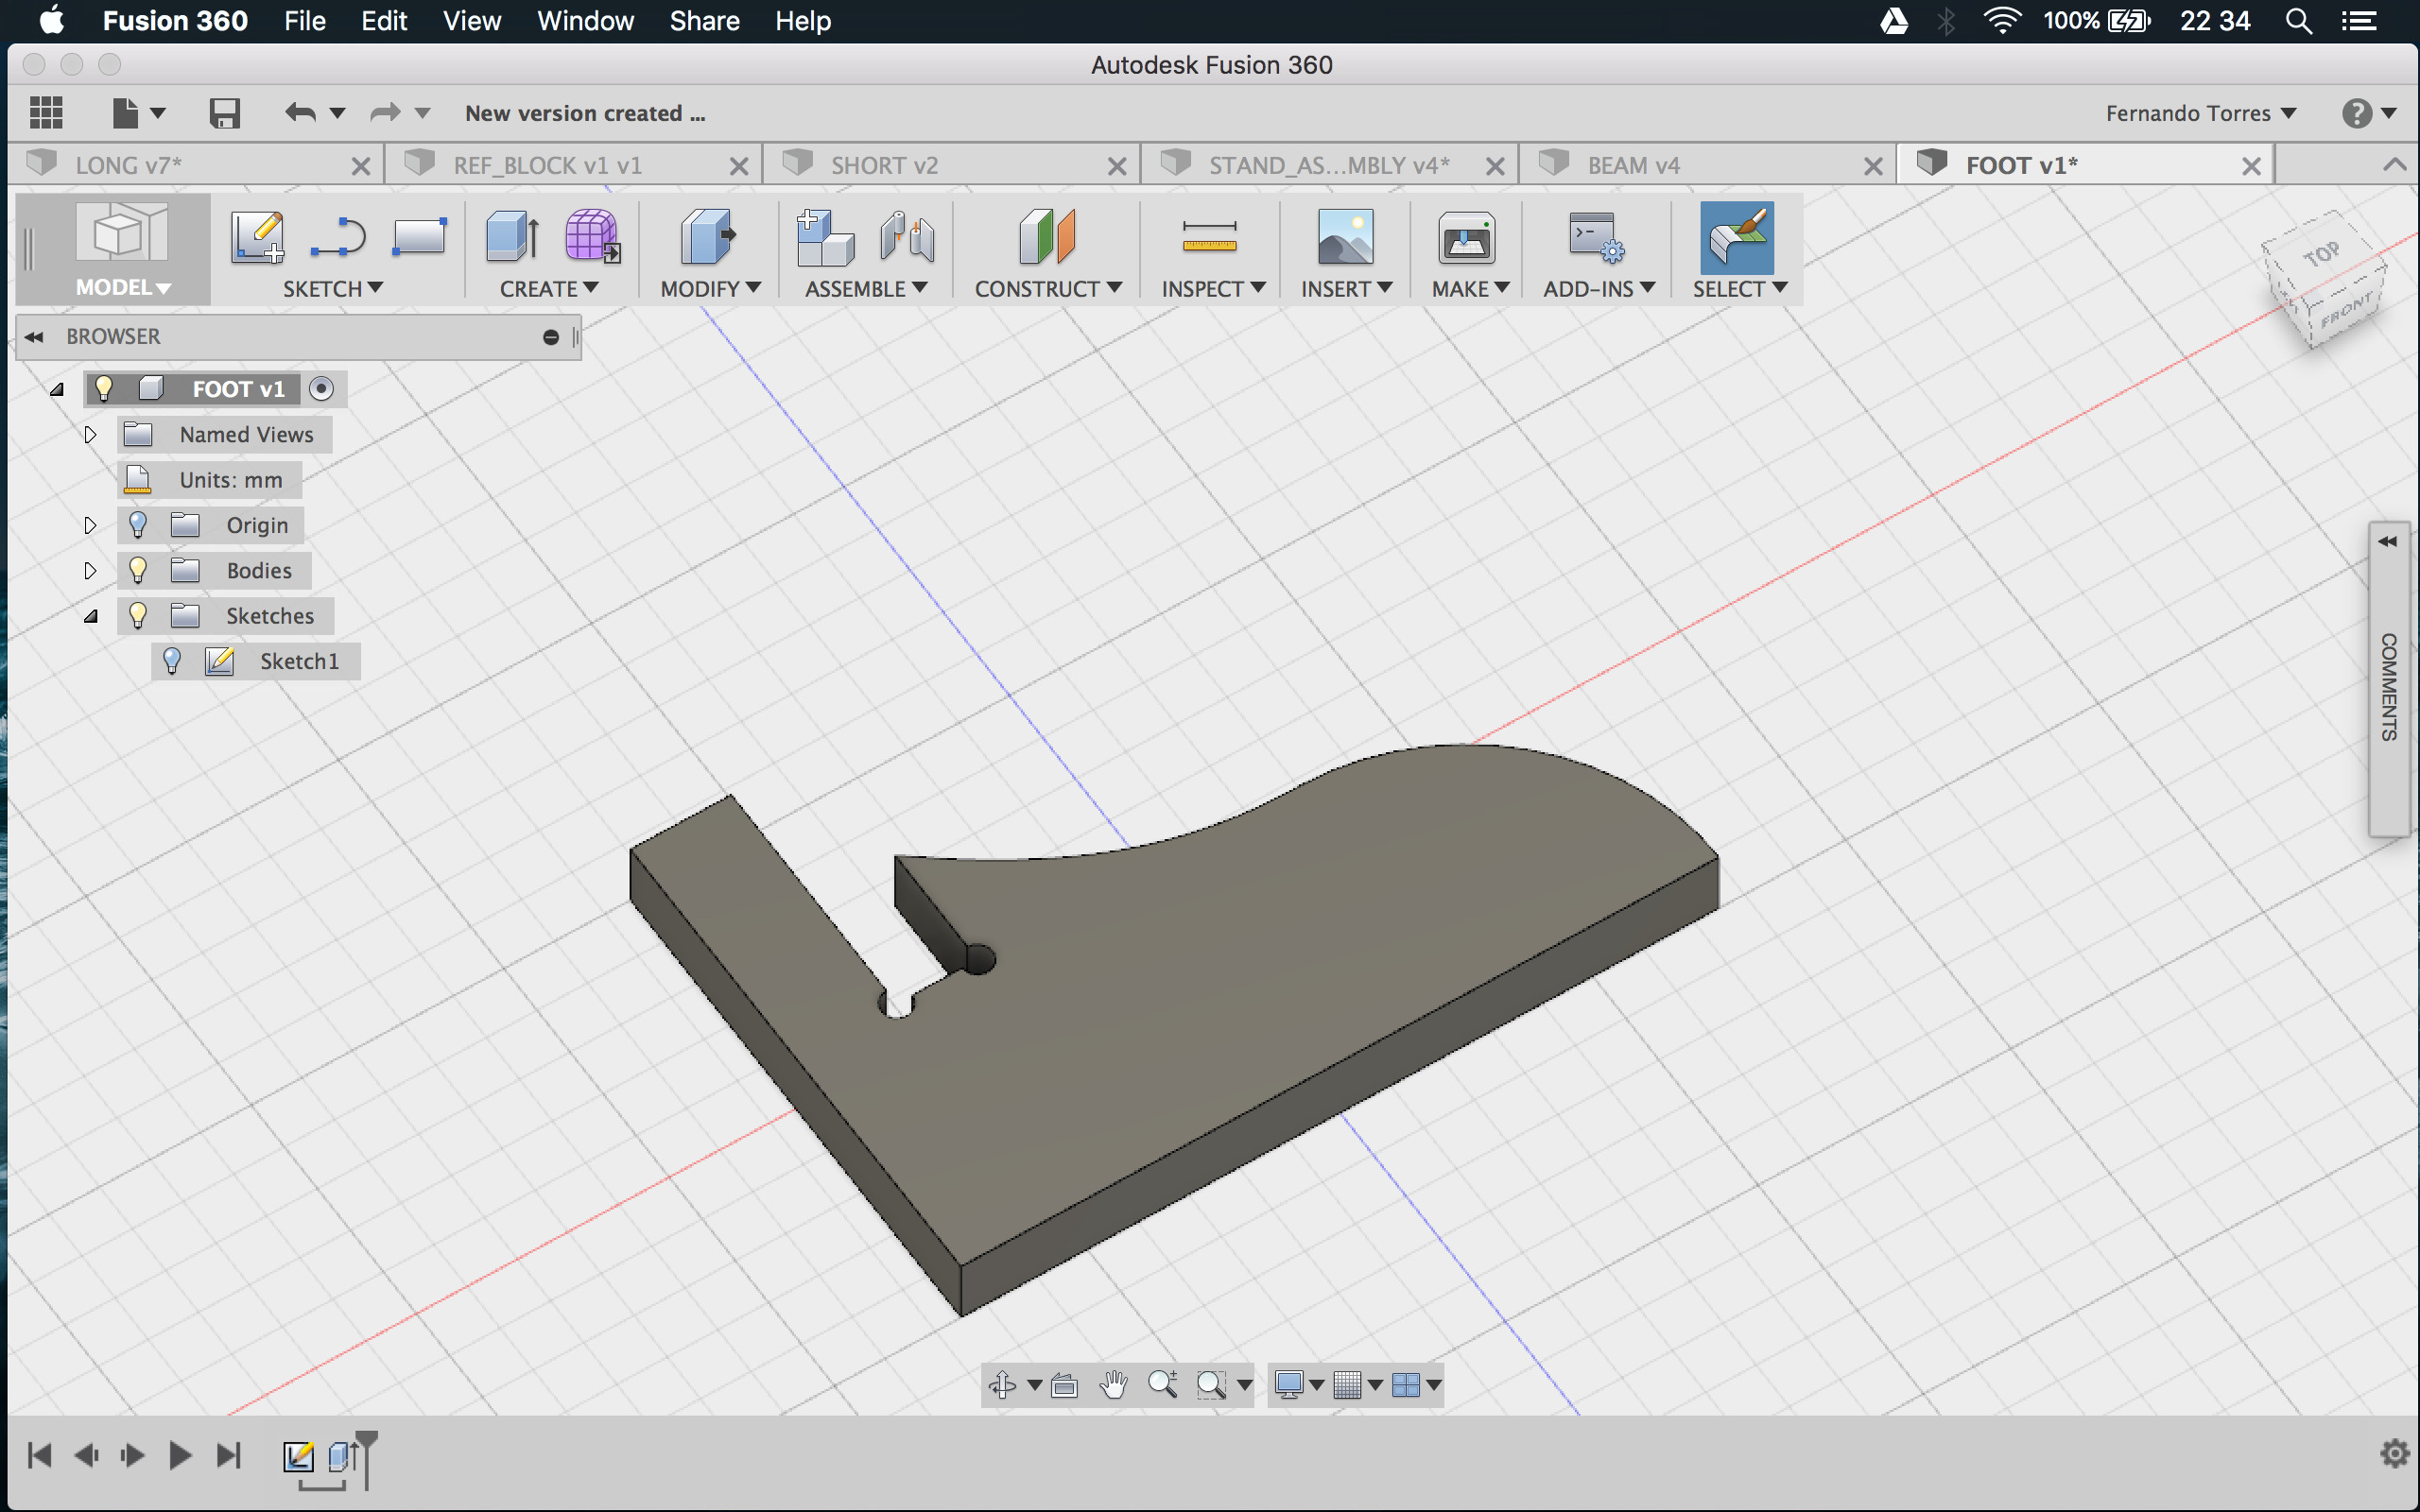
Task: Open the CREATE dropdown menu
Action: pos(549,288)
